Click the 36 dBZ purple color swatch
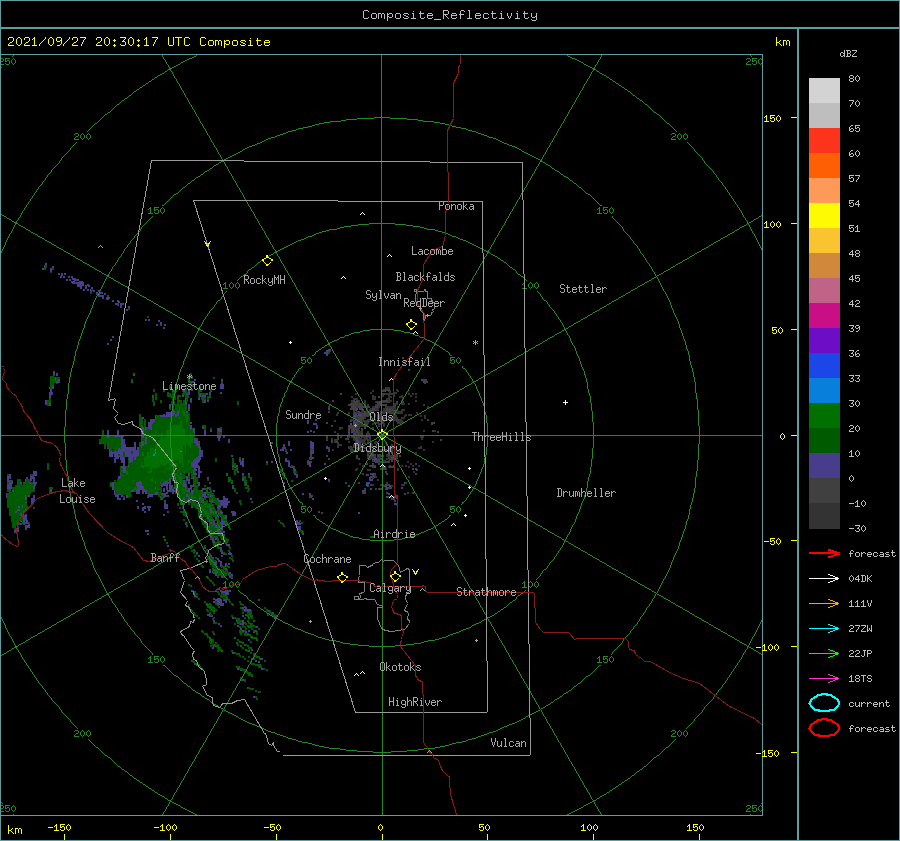Viewport: 900px width, 841px height. [824, 341]
